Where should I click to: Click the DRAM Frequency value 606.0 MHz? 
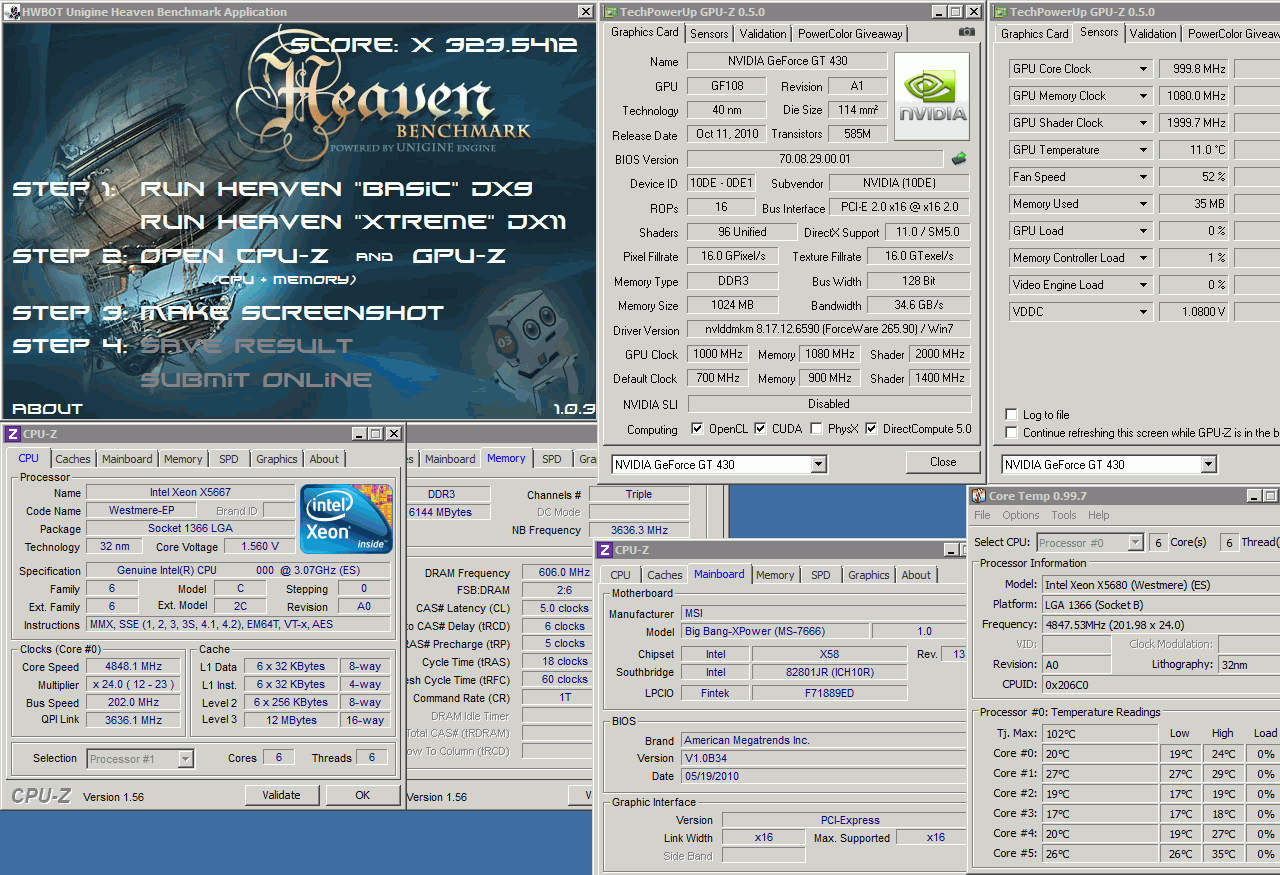[557, 573]
